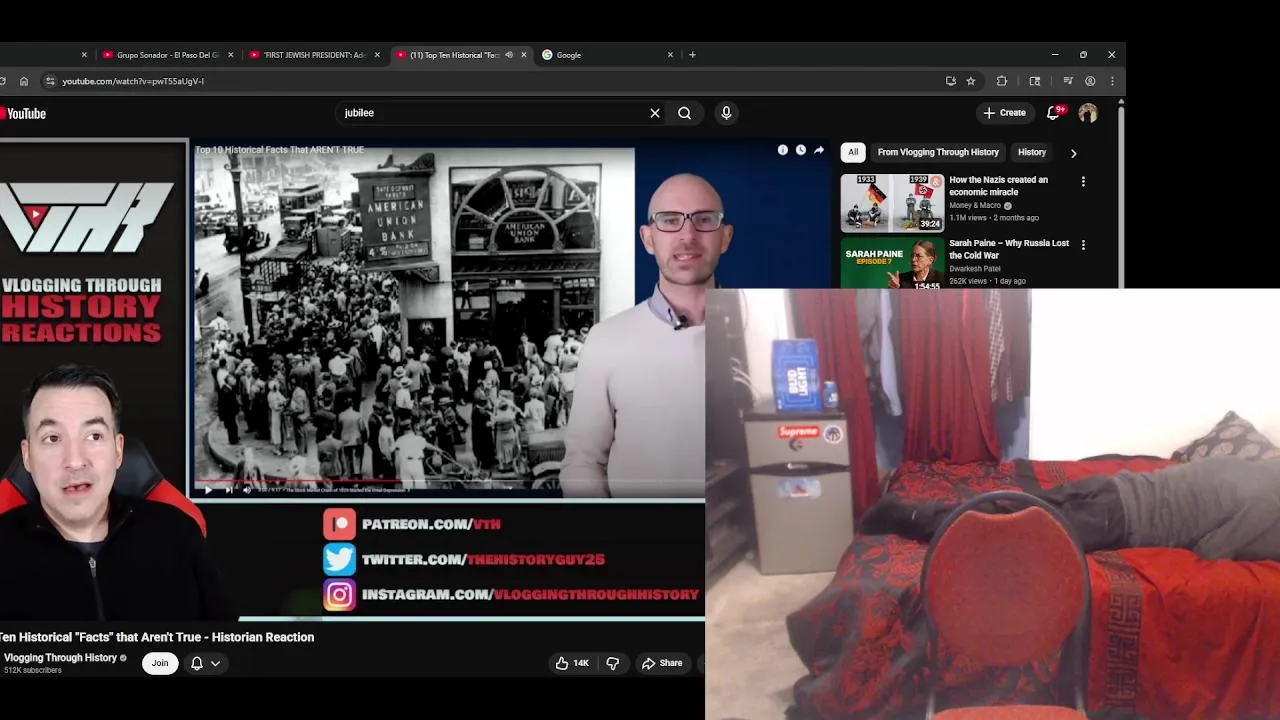Clear the 'jubilee' search text with X

pyautogui.click(x=655, y=113)
